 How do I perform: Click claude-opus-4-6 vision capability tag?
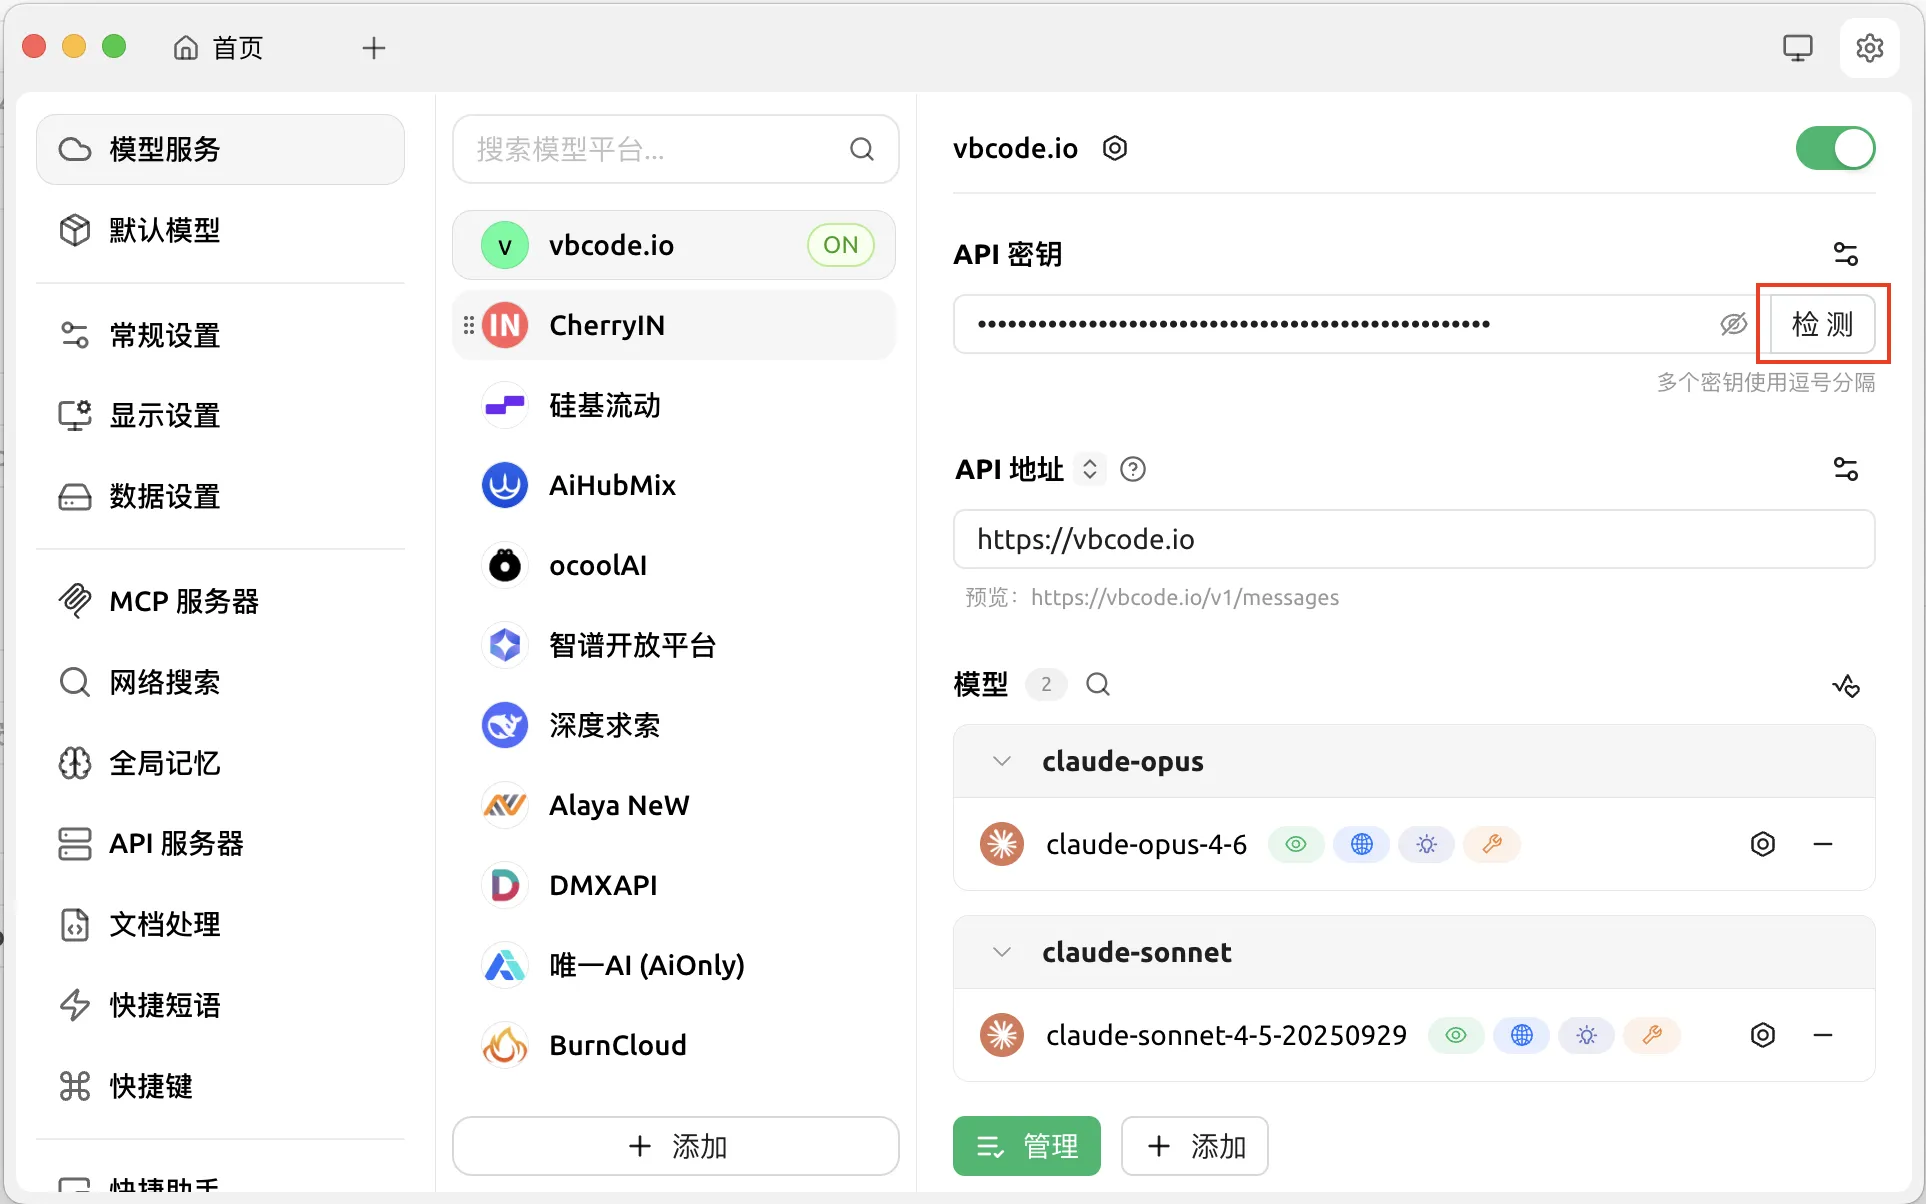[1296, 844]
